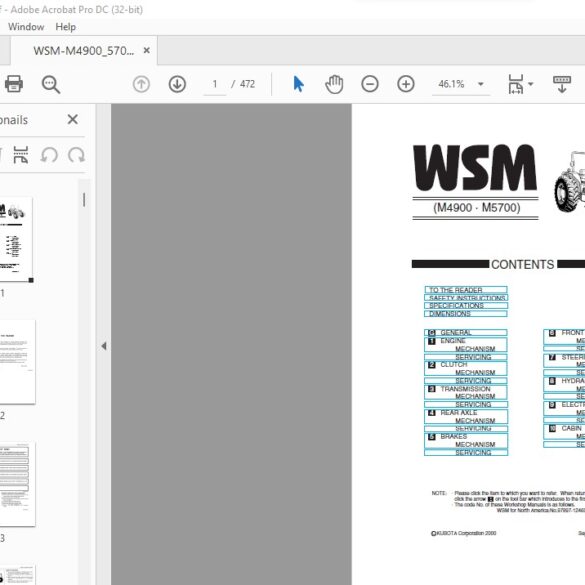The height and width of the screenshot is (585, 585).
Task: Open the Find text magnifier tool
Action: (x=51, y=84)
